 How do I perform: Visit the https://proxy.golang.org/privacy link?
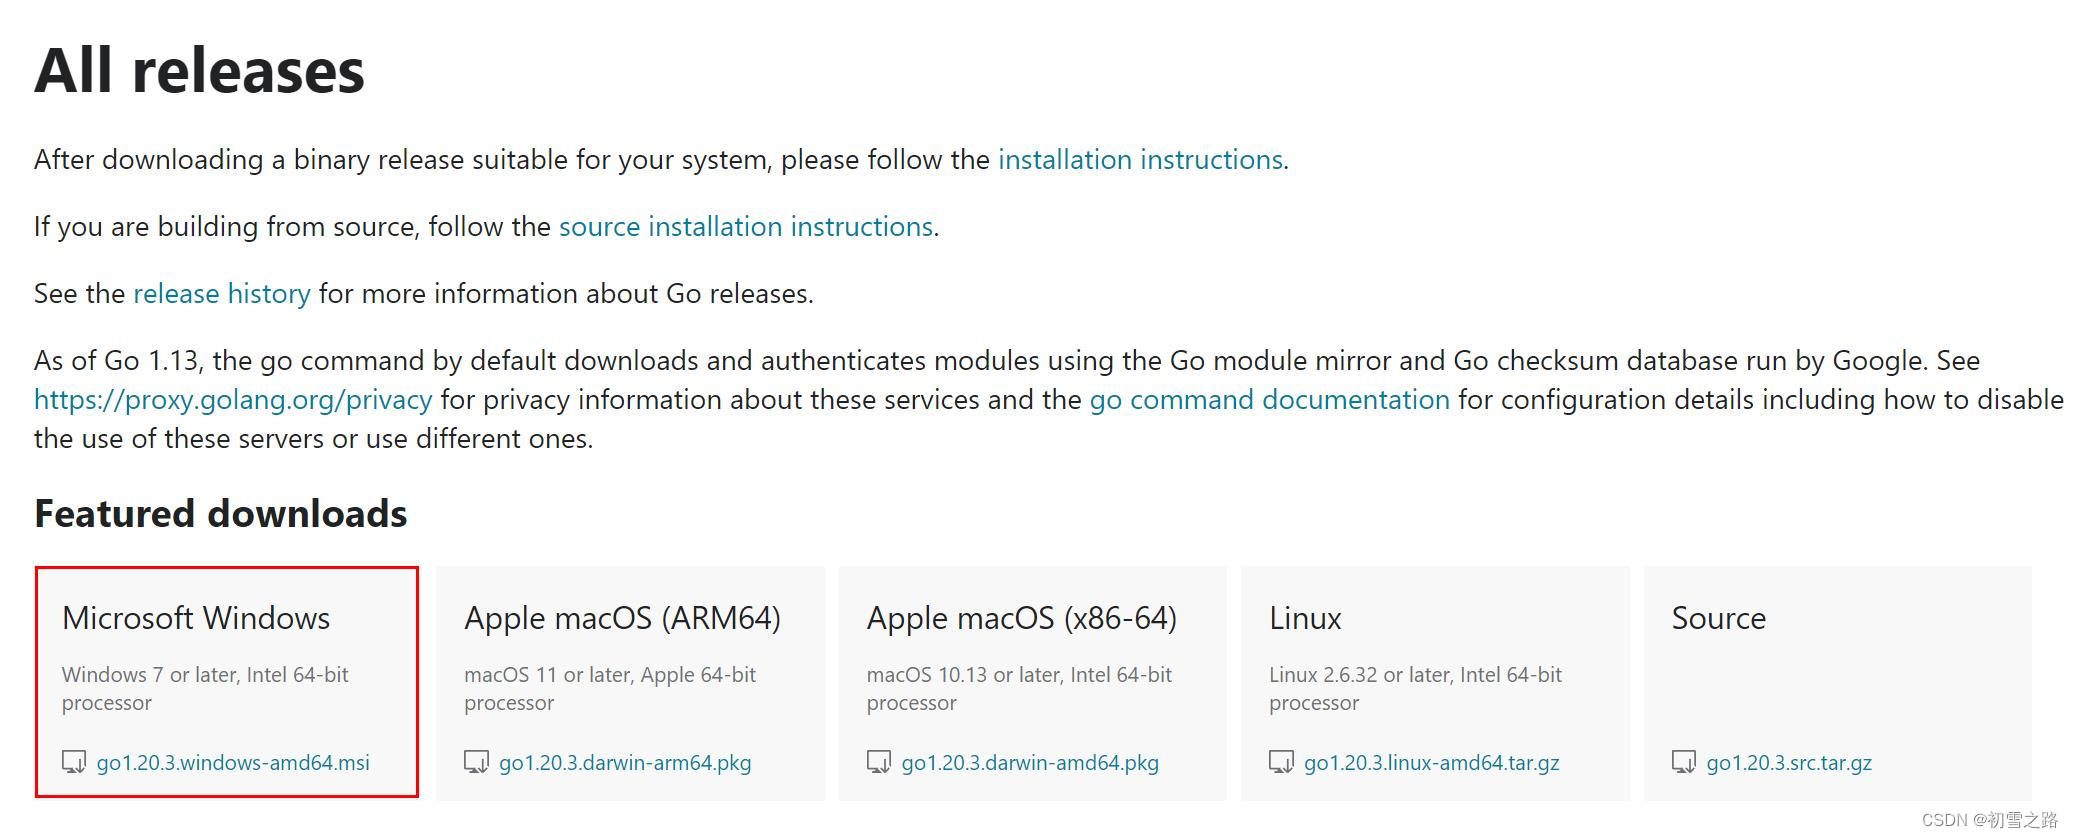(x=233, y=400)
